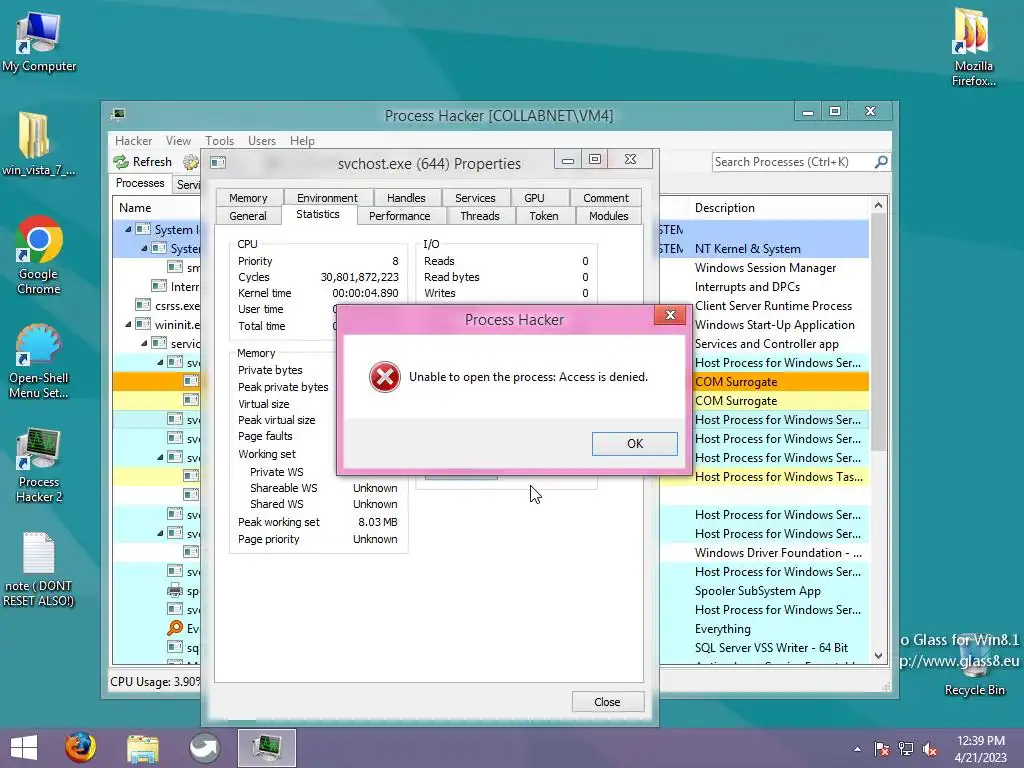Select the Processes tab in main window

tap(140, 183)
